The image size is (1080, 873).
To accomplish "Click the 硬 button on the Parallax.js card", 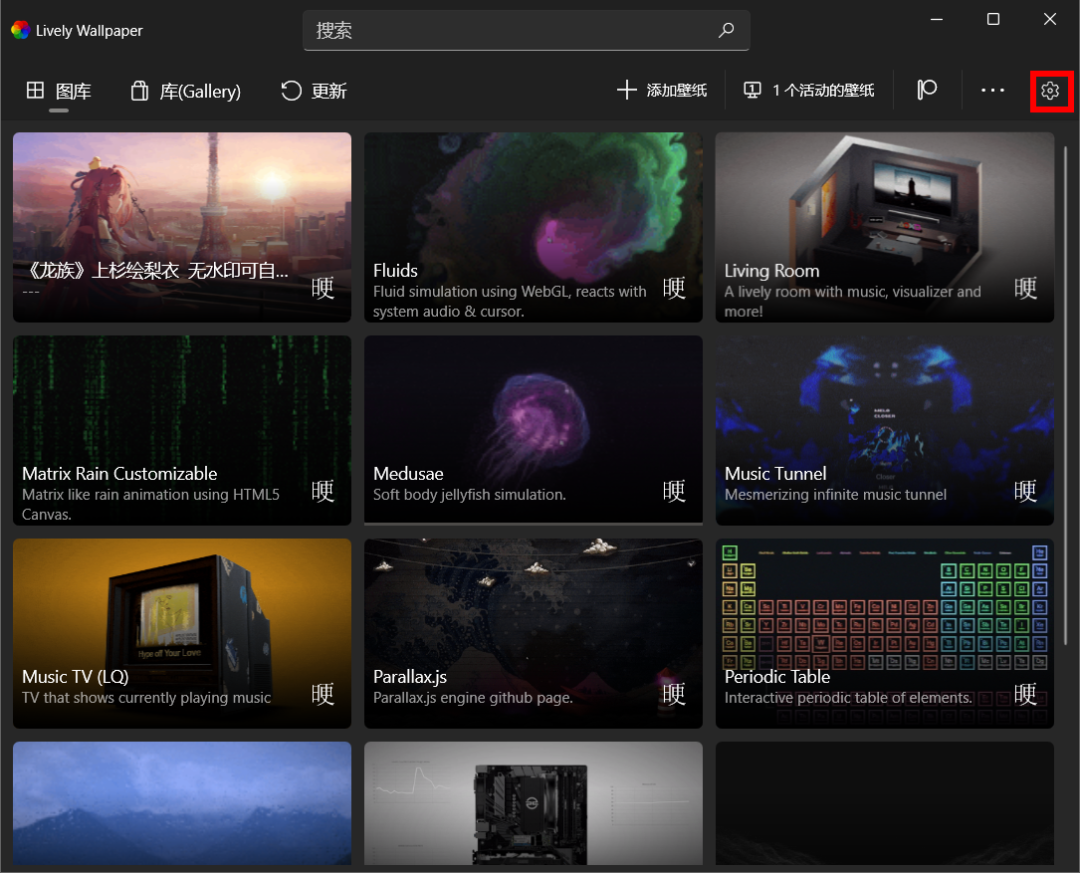I will pos(674,694).
